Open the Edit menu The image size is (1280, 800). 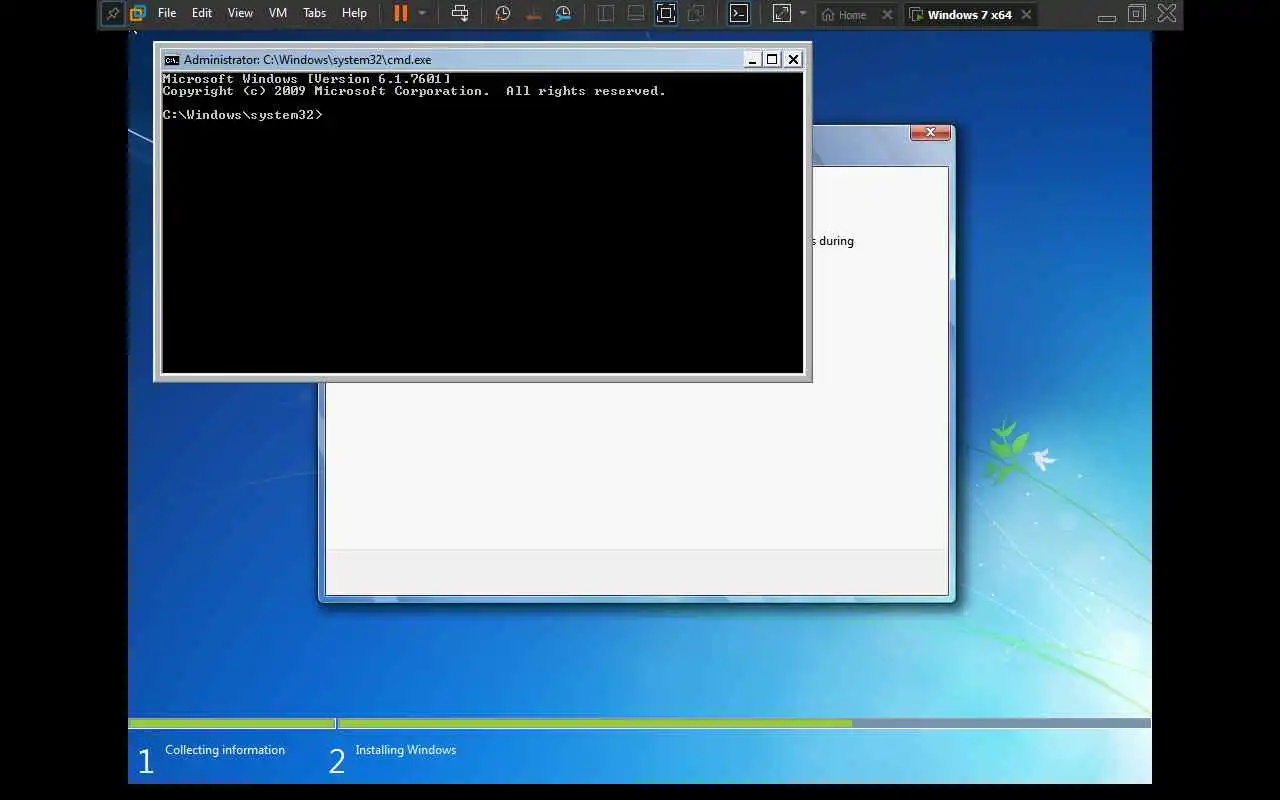tap(202, 14)
